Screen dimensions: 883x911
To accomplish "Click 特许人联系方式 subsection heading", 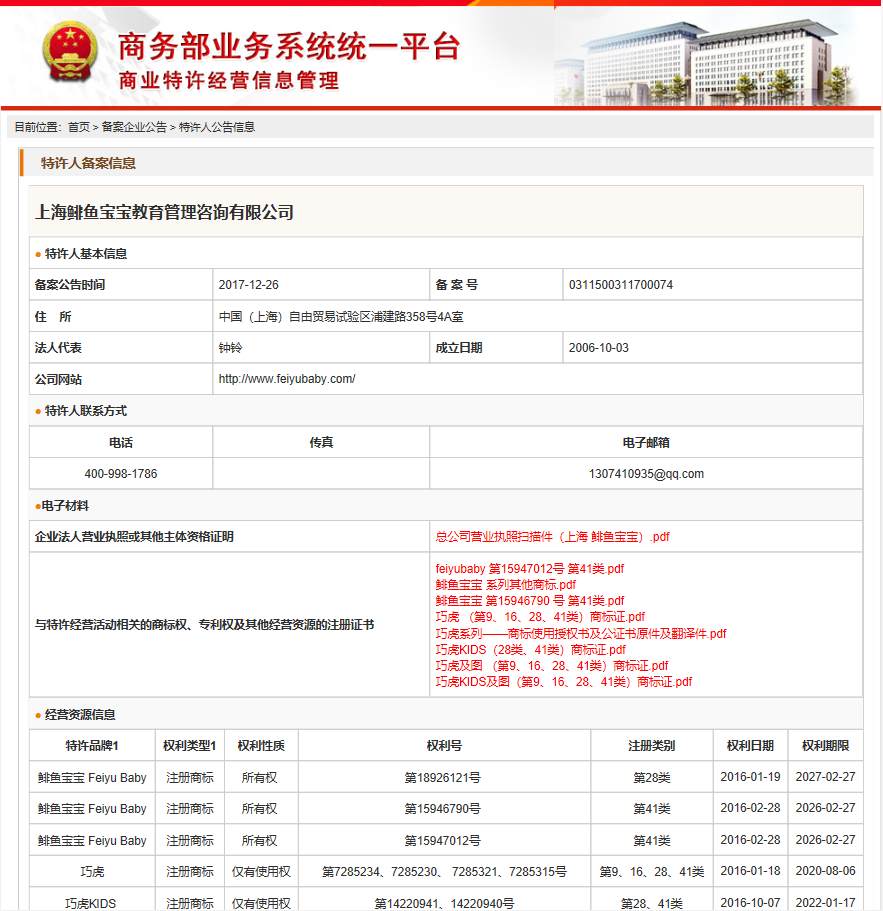I will tap(85, 411).
